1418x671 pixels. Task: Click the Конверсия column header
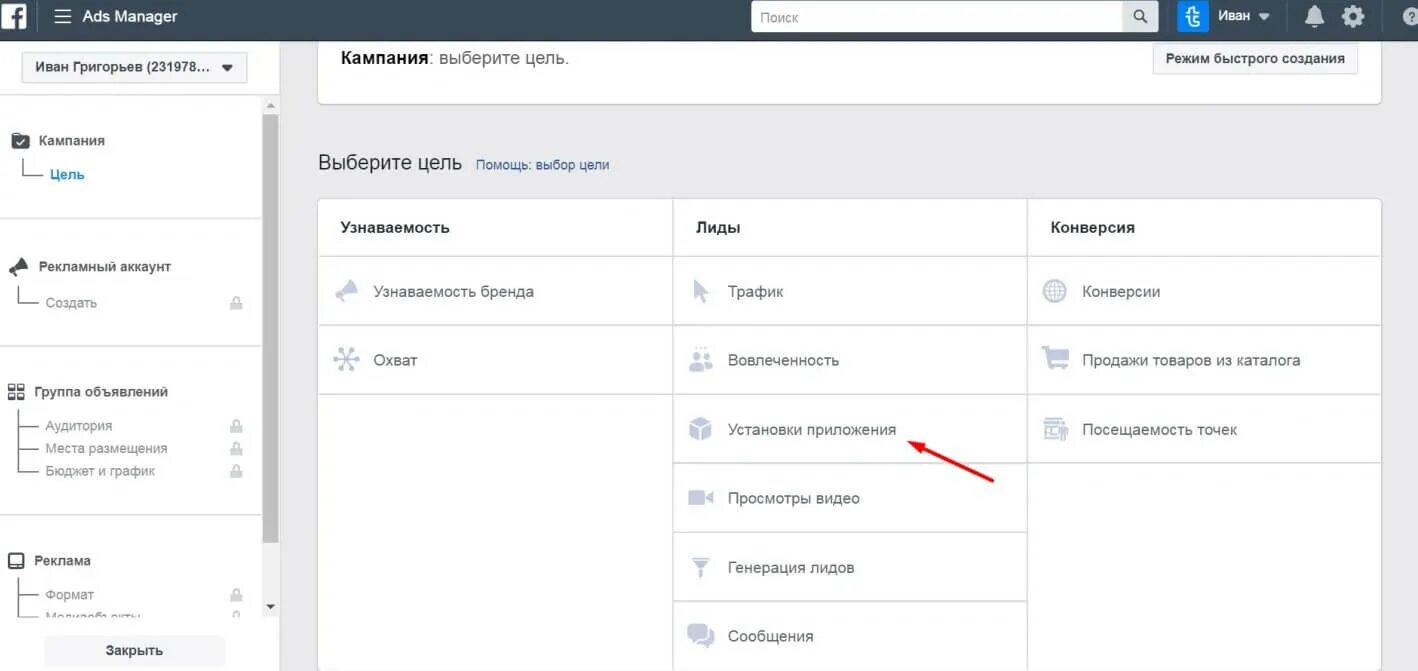pyautogui.click(x=1092, y=227)
